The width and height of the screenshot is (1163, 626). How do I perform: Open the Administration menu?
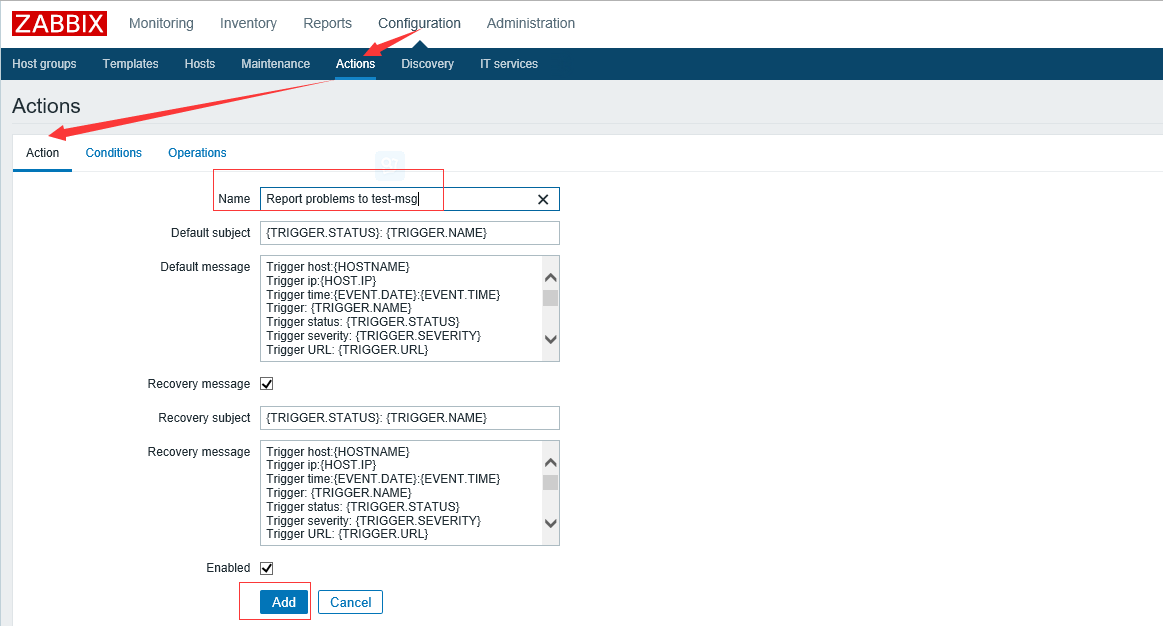point(530,23)
